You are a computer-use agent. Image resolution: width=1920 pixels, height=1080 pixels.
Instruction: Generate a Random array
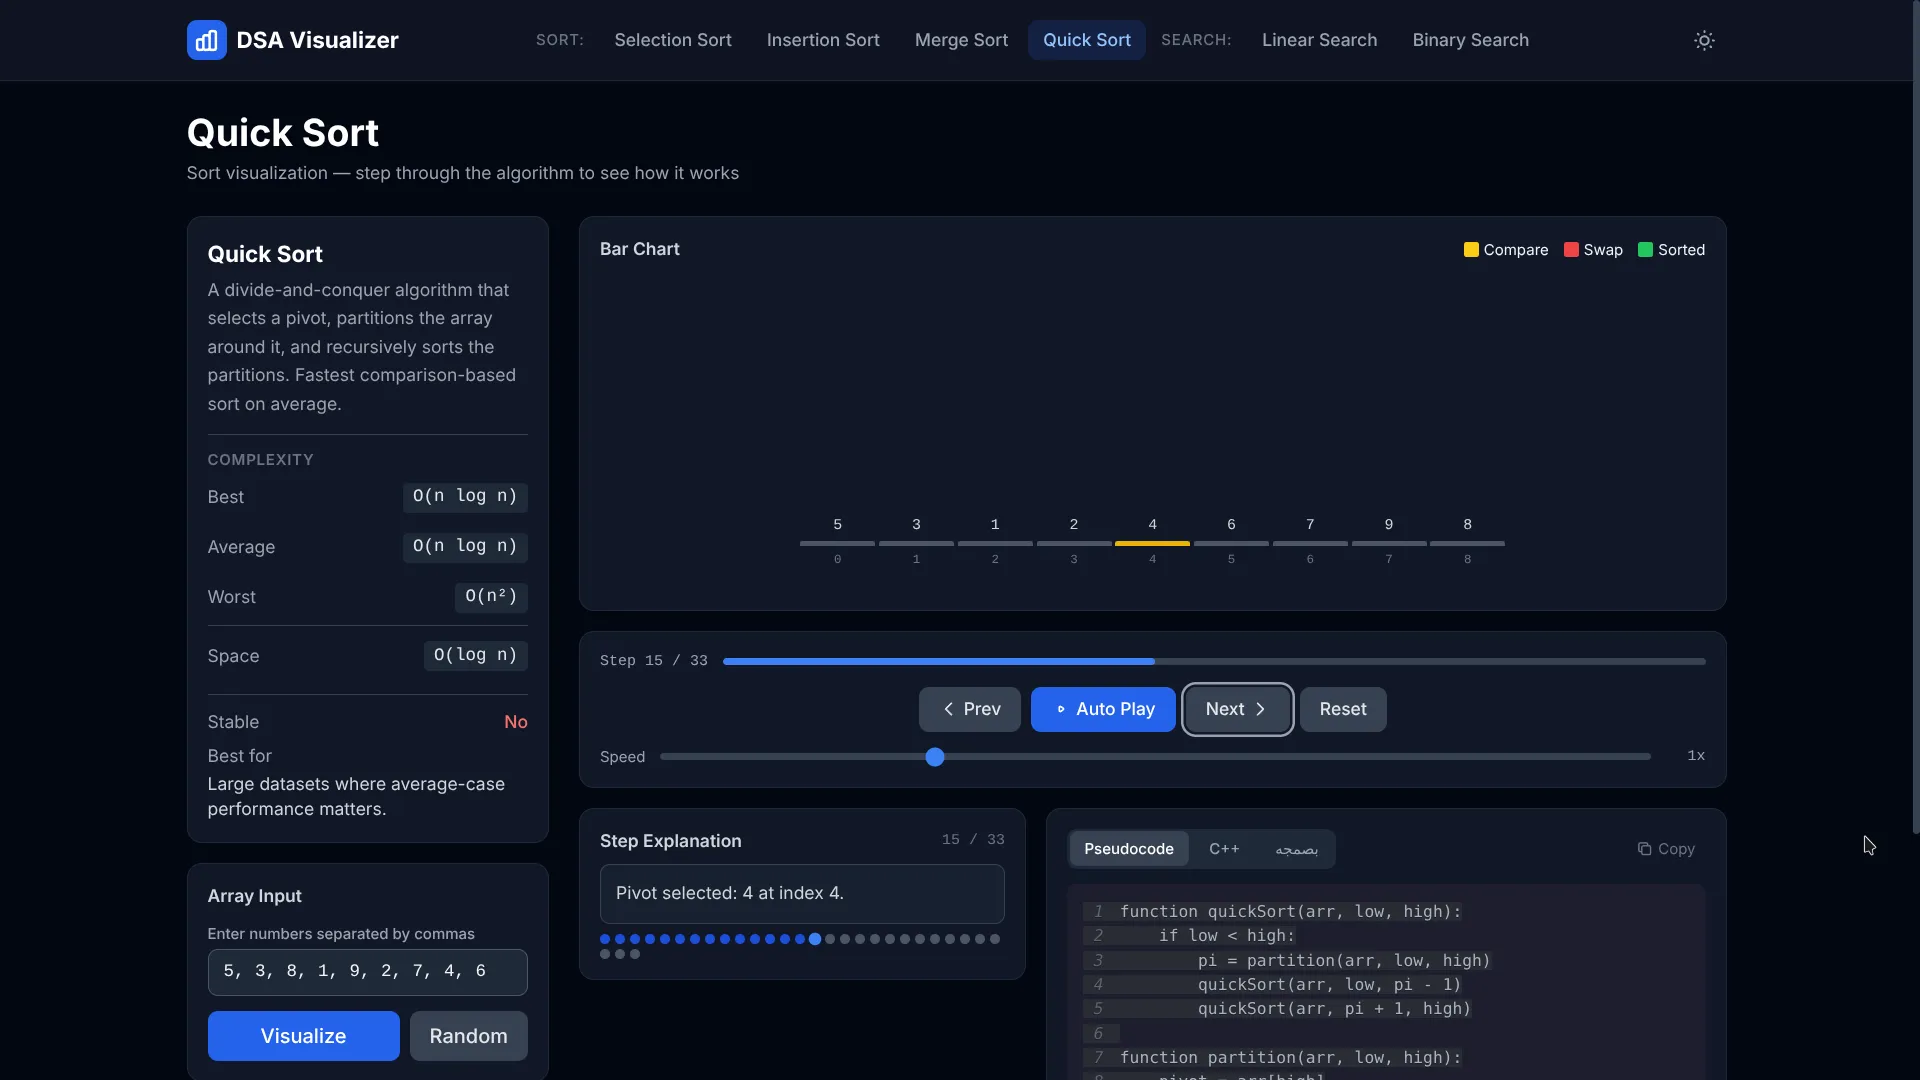(469, 1036)
